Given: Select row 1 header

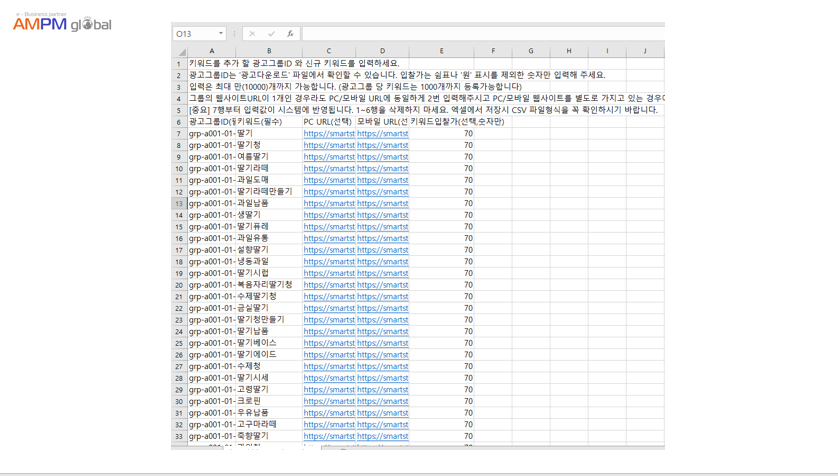Looking at the screenshot, I should 179,64.
